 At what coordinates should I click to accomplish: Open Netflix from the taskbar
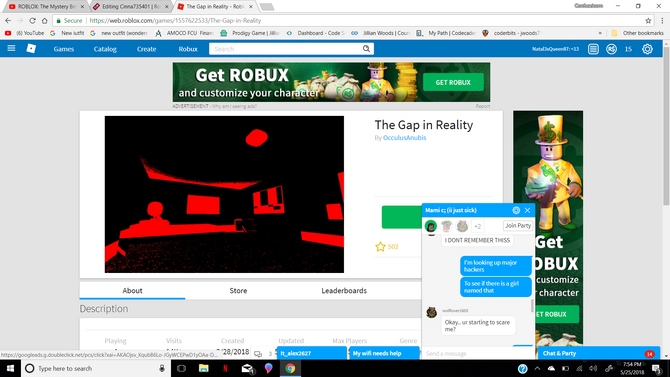225,368
